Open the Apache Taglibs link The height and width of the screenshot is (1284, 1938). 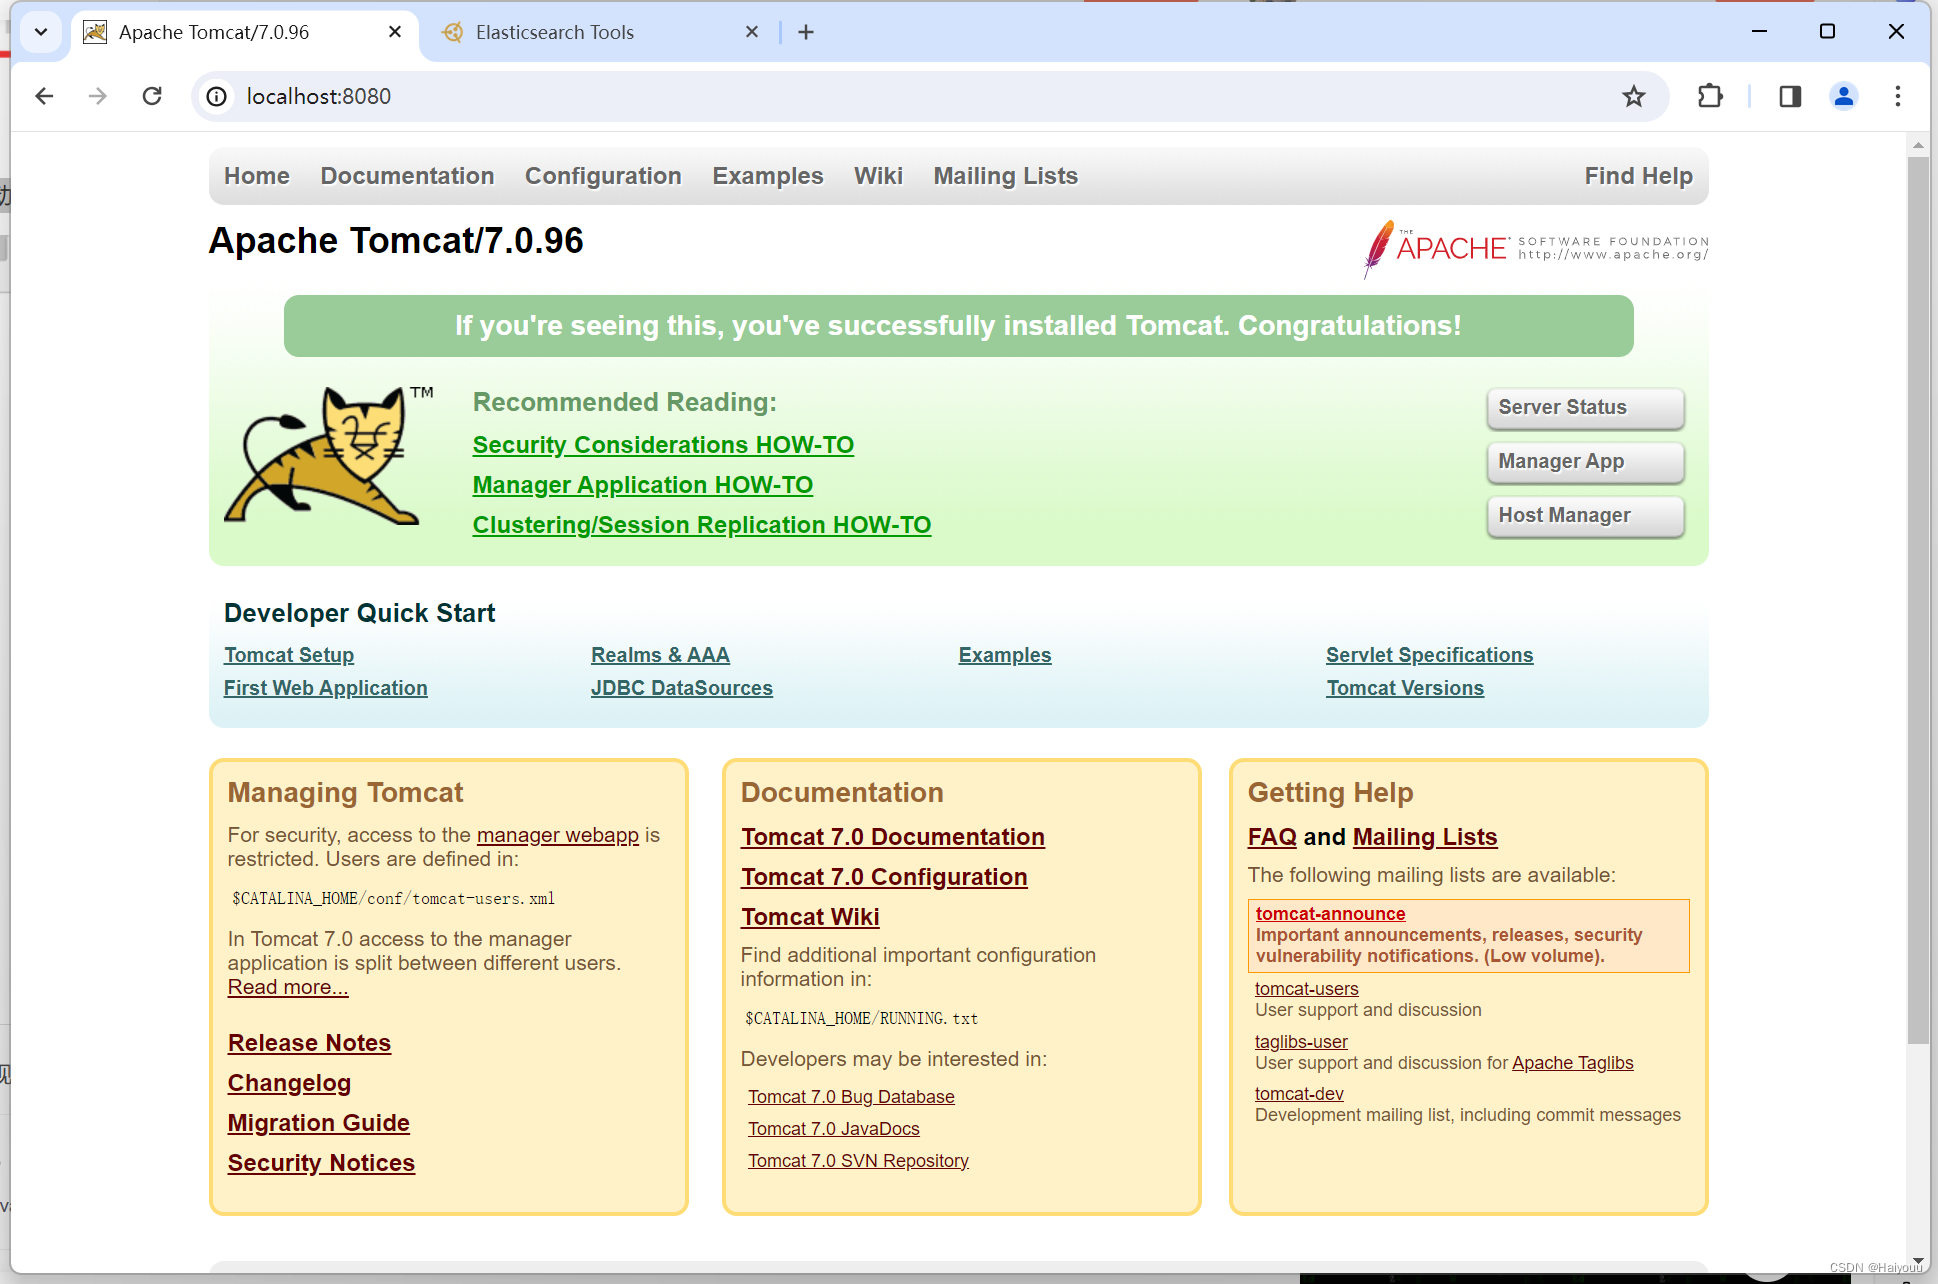click(x=1573, y=1063)
